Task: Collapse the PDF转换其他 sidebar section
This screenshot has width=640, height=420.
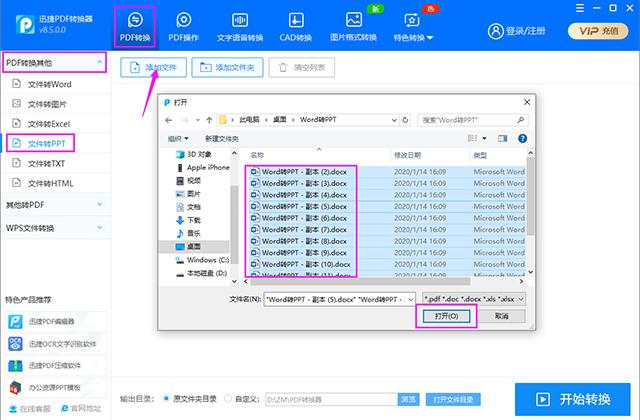Action: coord(54,62)
